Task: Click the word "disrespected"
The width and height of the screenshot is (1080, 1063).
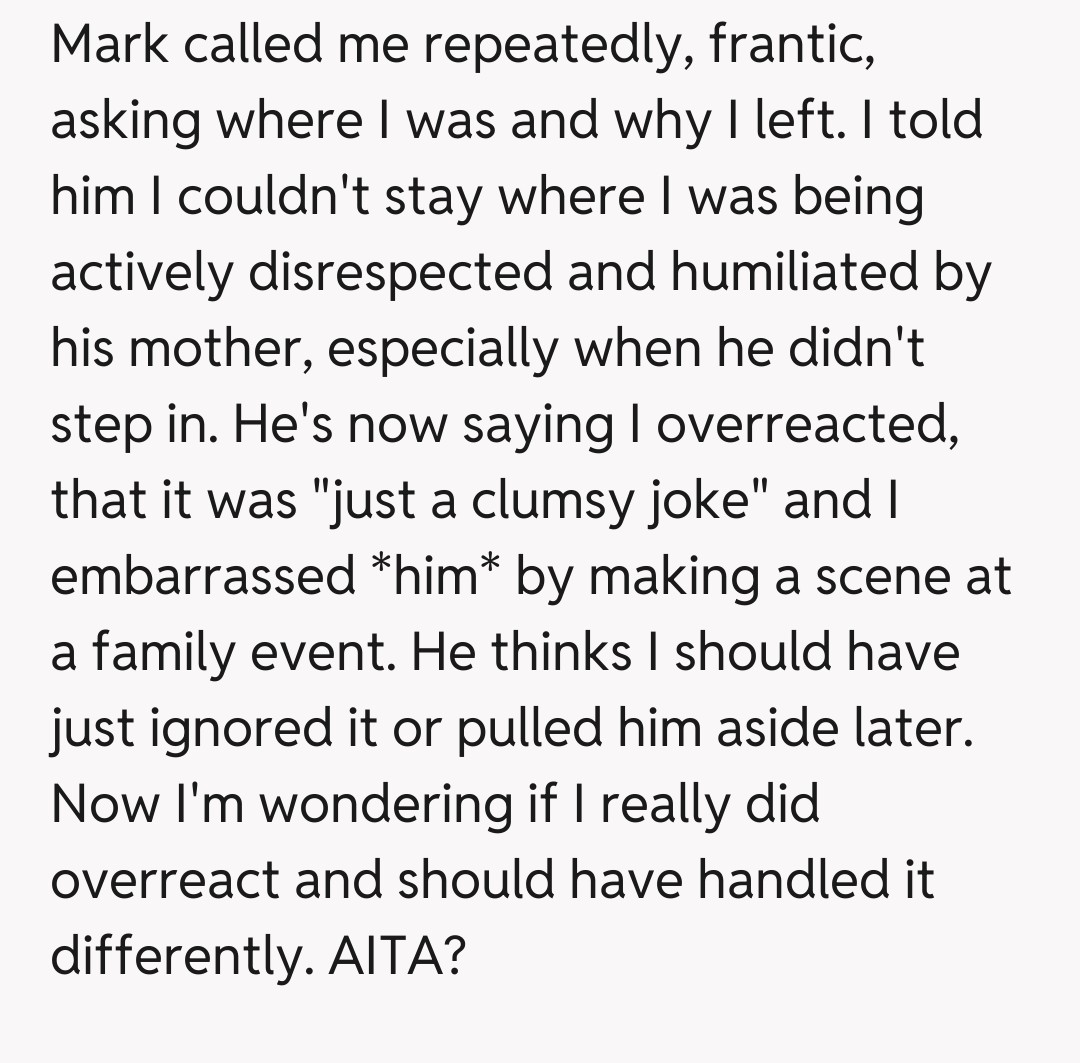Action: pos(401,272)
